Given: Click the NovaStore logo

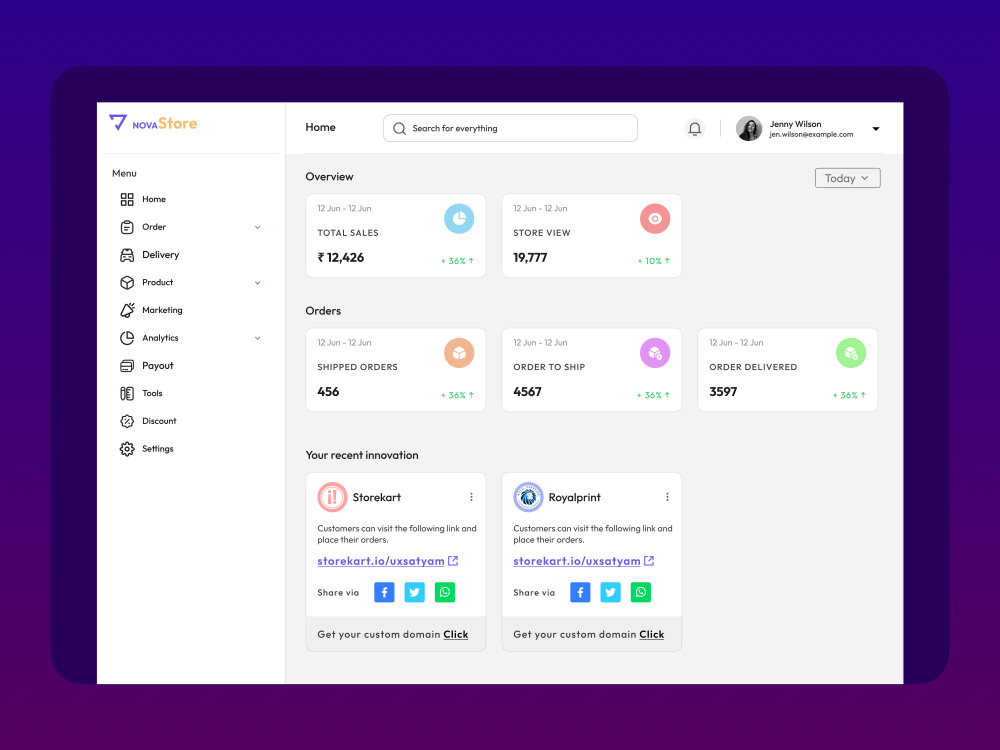Looking at the screenshot, I should [153, 122].
